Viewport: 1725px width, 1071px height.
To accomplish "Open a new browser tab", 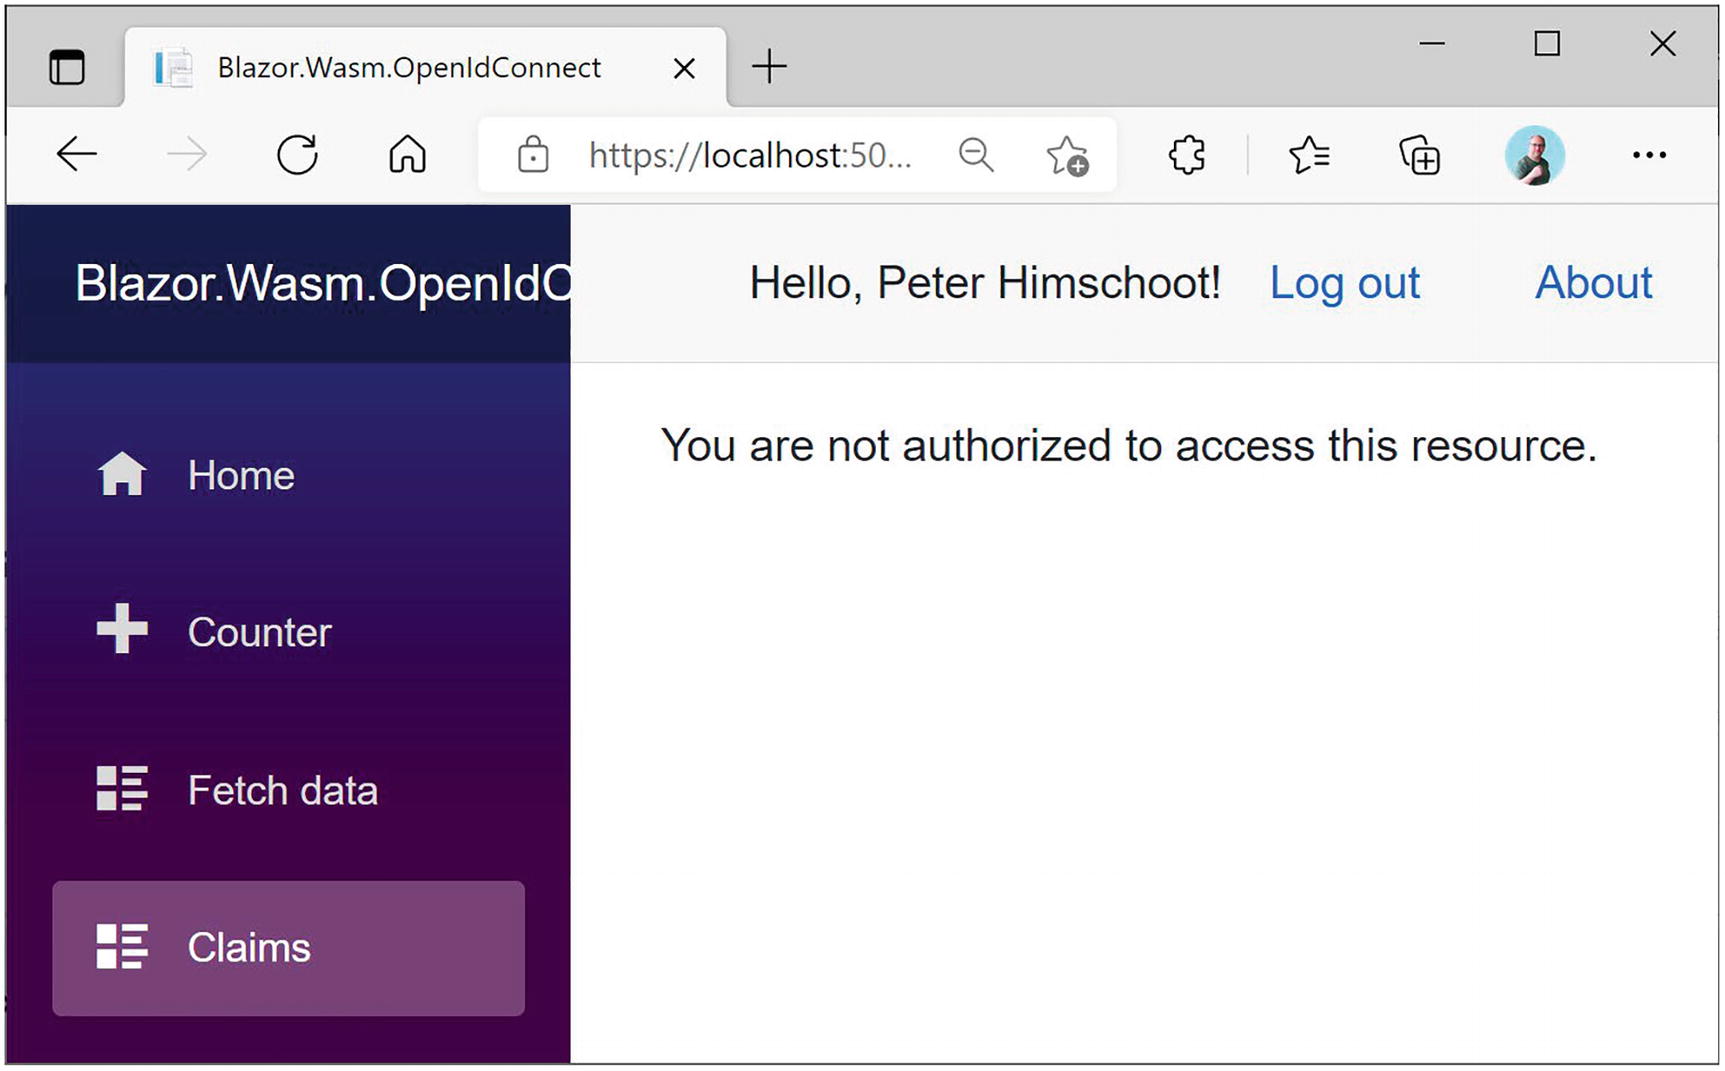I will (769, 67).
